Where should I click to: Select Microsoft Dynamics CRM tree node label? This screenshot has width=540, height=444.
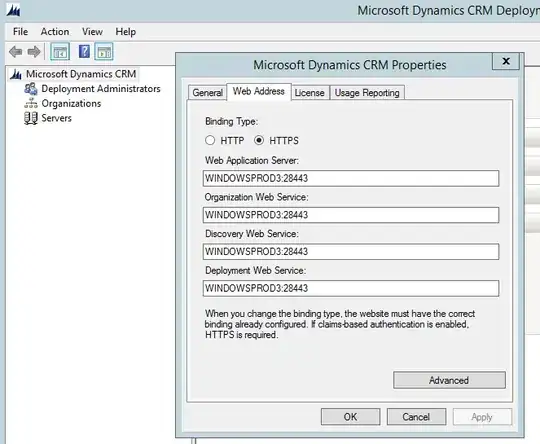coord(81,74)
